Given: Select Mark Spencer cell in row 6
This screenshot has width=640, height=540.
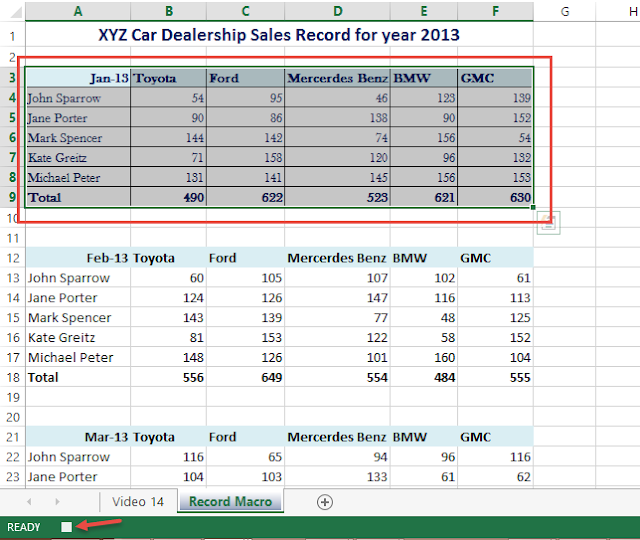Looking at the screenshot, I should (x=78, y=138).
